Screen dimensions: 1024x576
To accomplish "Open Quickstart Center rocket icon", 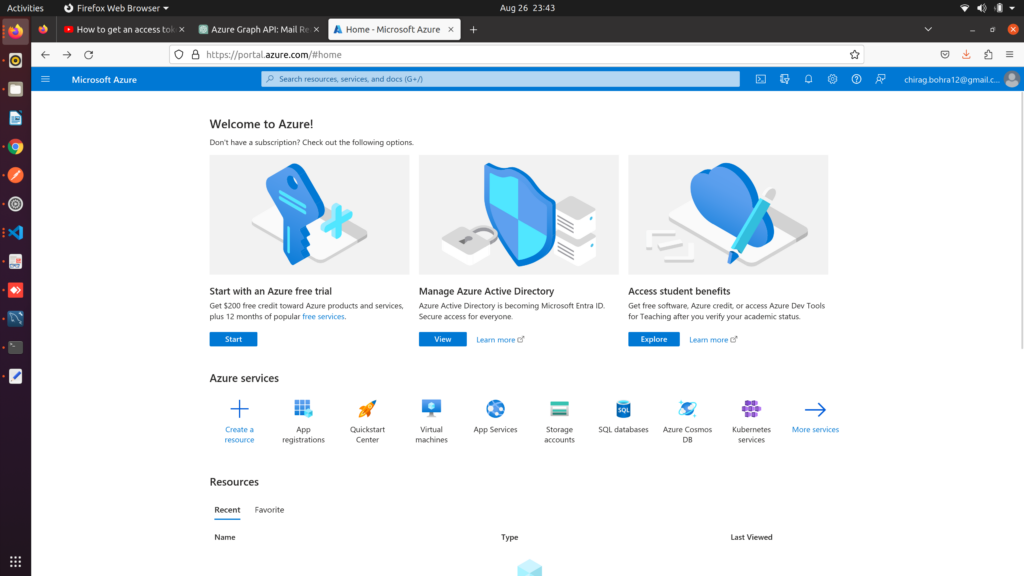I will pyautogui.click(x=367, y=409).
